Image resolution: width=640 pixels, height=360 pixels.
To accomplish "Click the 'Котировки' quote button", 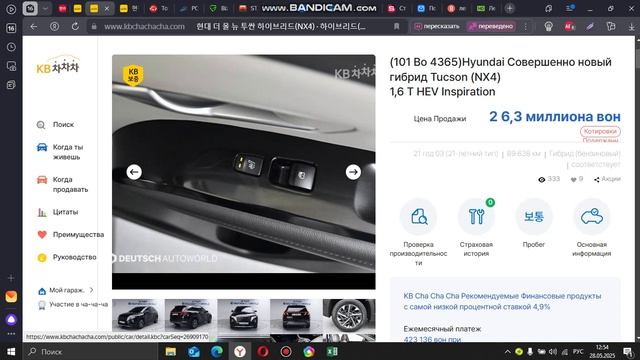I will pos(600,131).
